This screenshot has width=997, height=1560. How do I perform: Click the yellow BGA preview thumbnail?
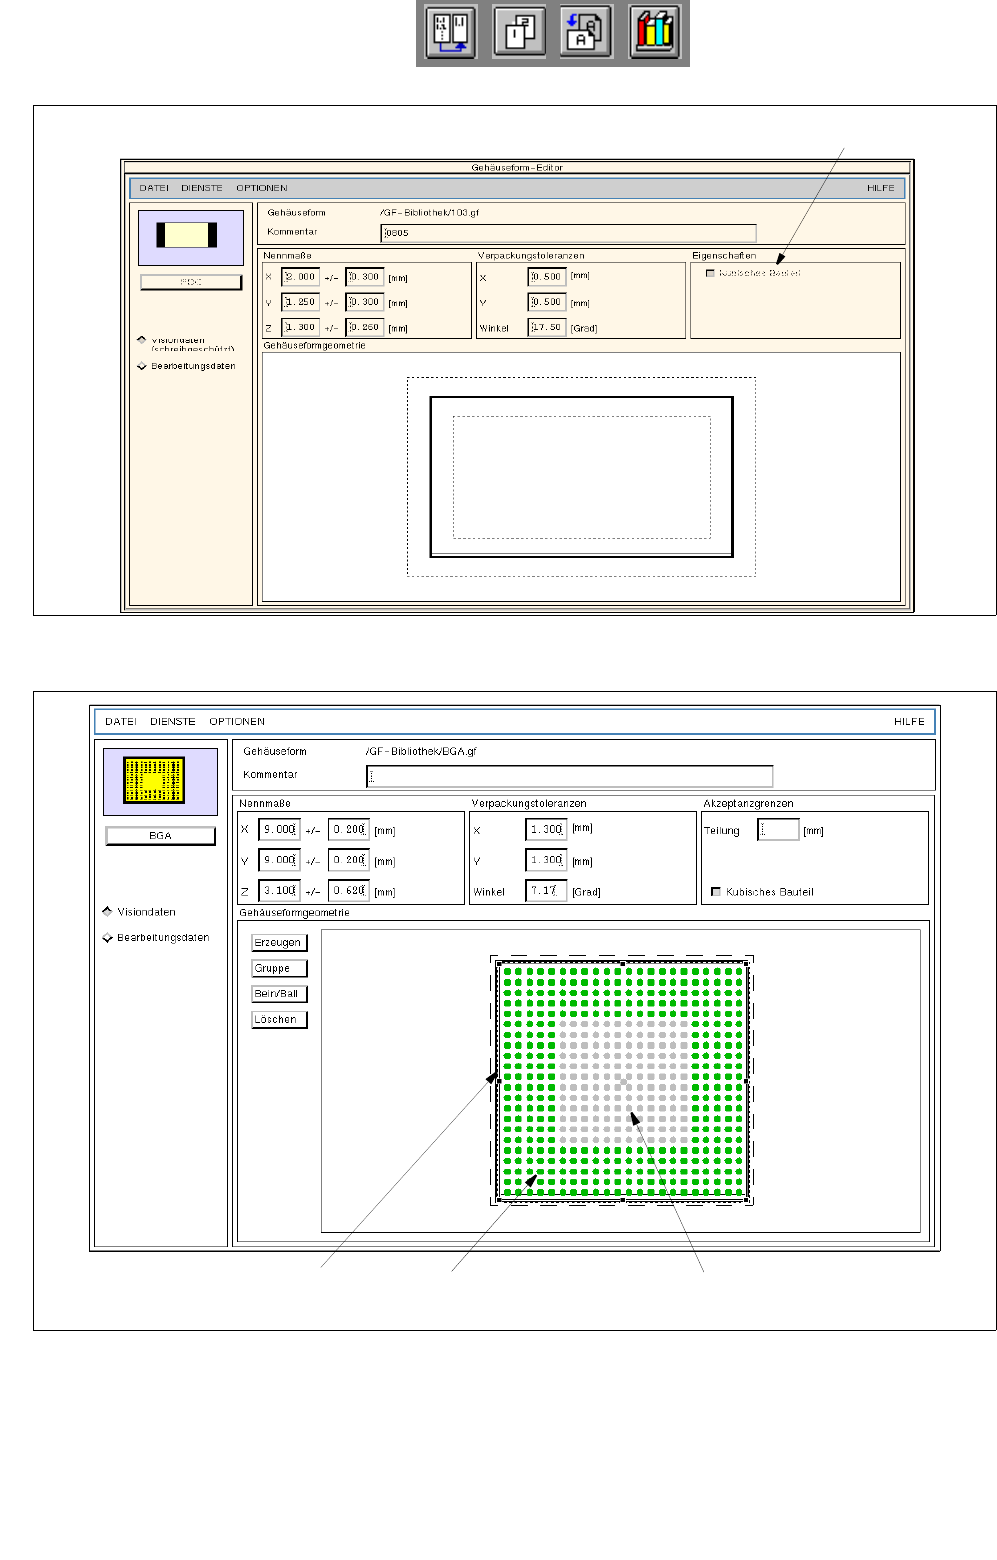(x=160, y=781)
